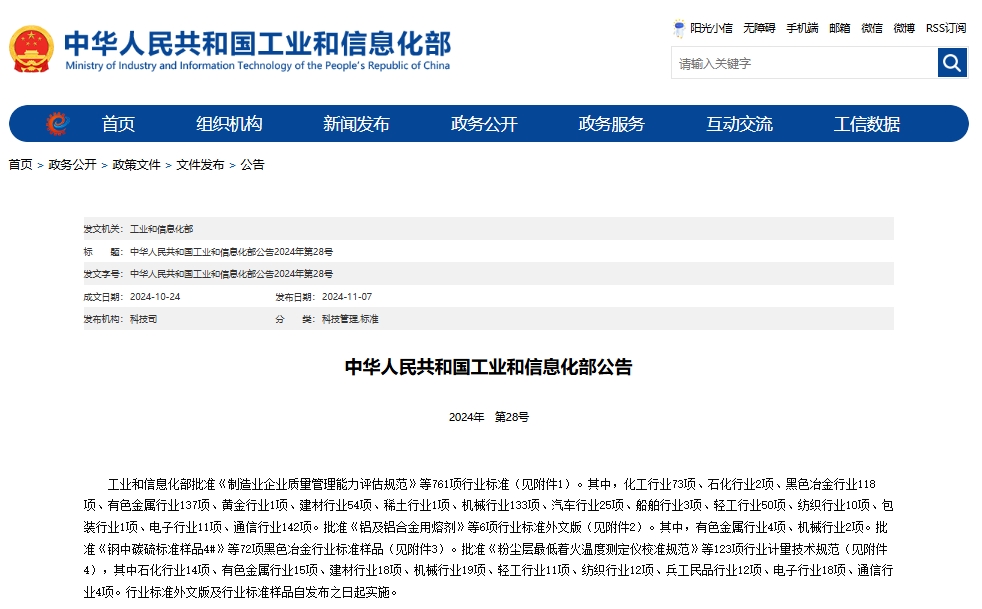The width and height of the screenshot is (982, 609).
Task: Click 文件发布 in the breadcrumb trail
Action: point(200,165)
